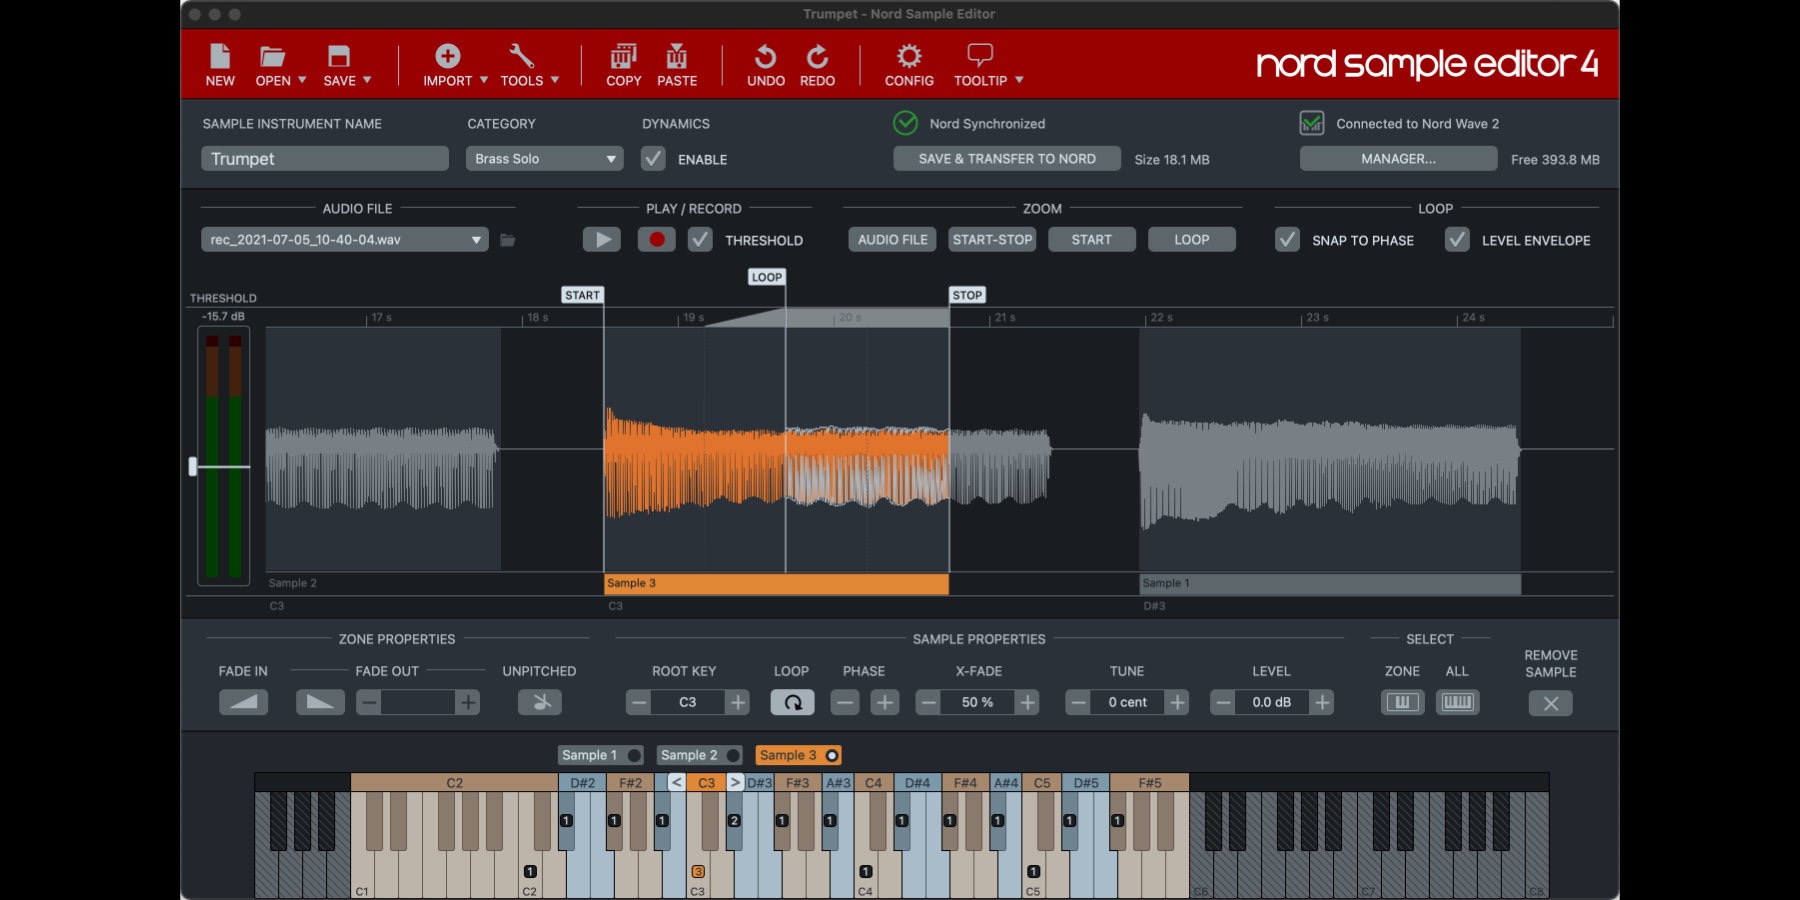This screenshot has width=1800, height=900.
Task: Click SAVE & TRANSFER TO NORD
Action: coord(1007,159)
